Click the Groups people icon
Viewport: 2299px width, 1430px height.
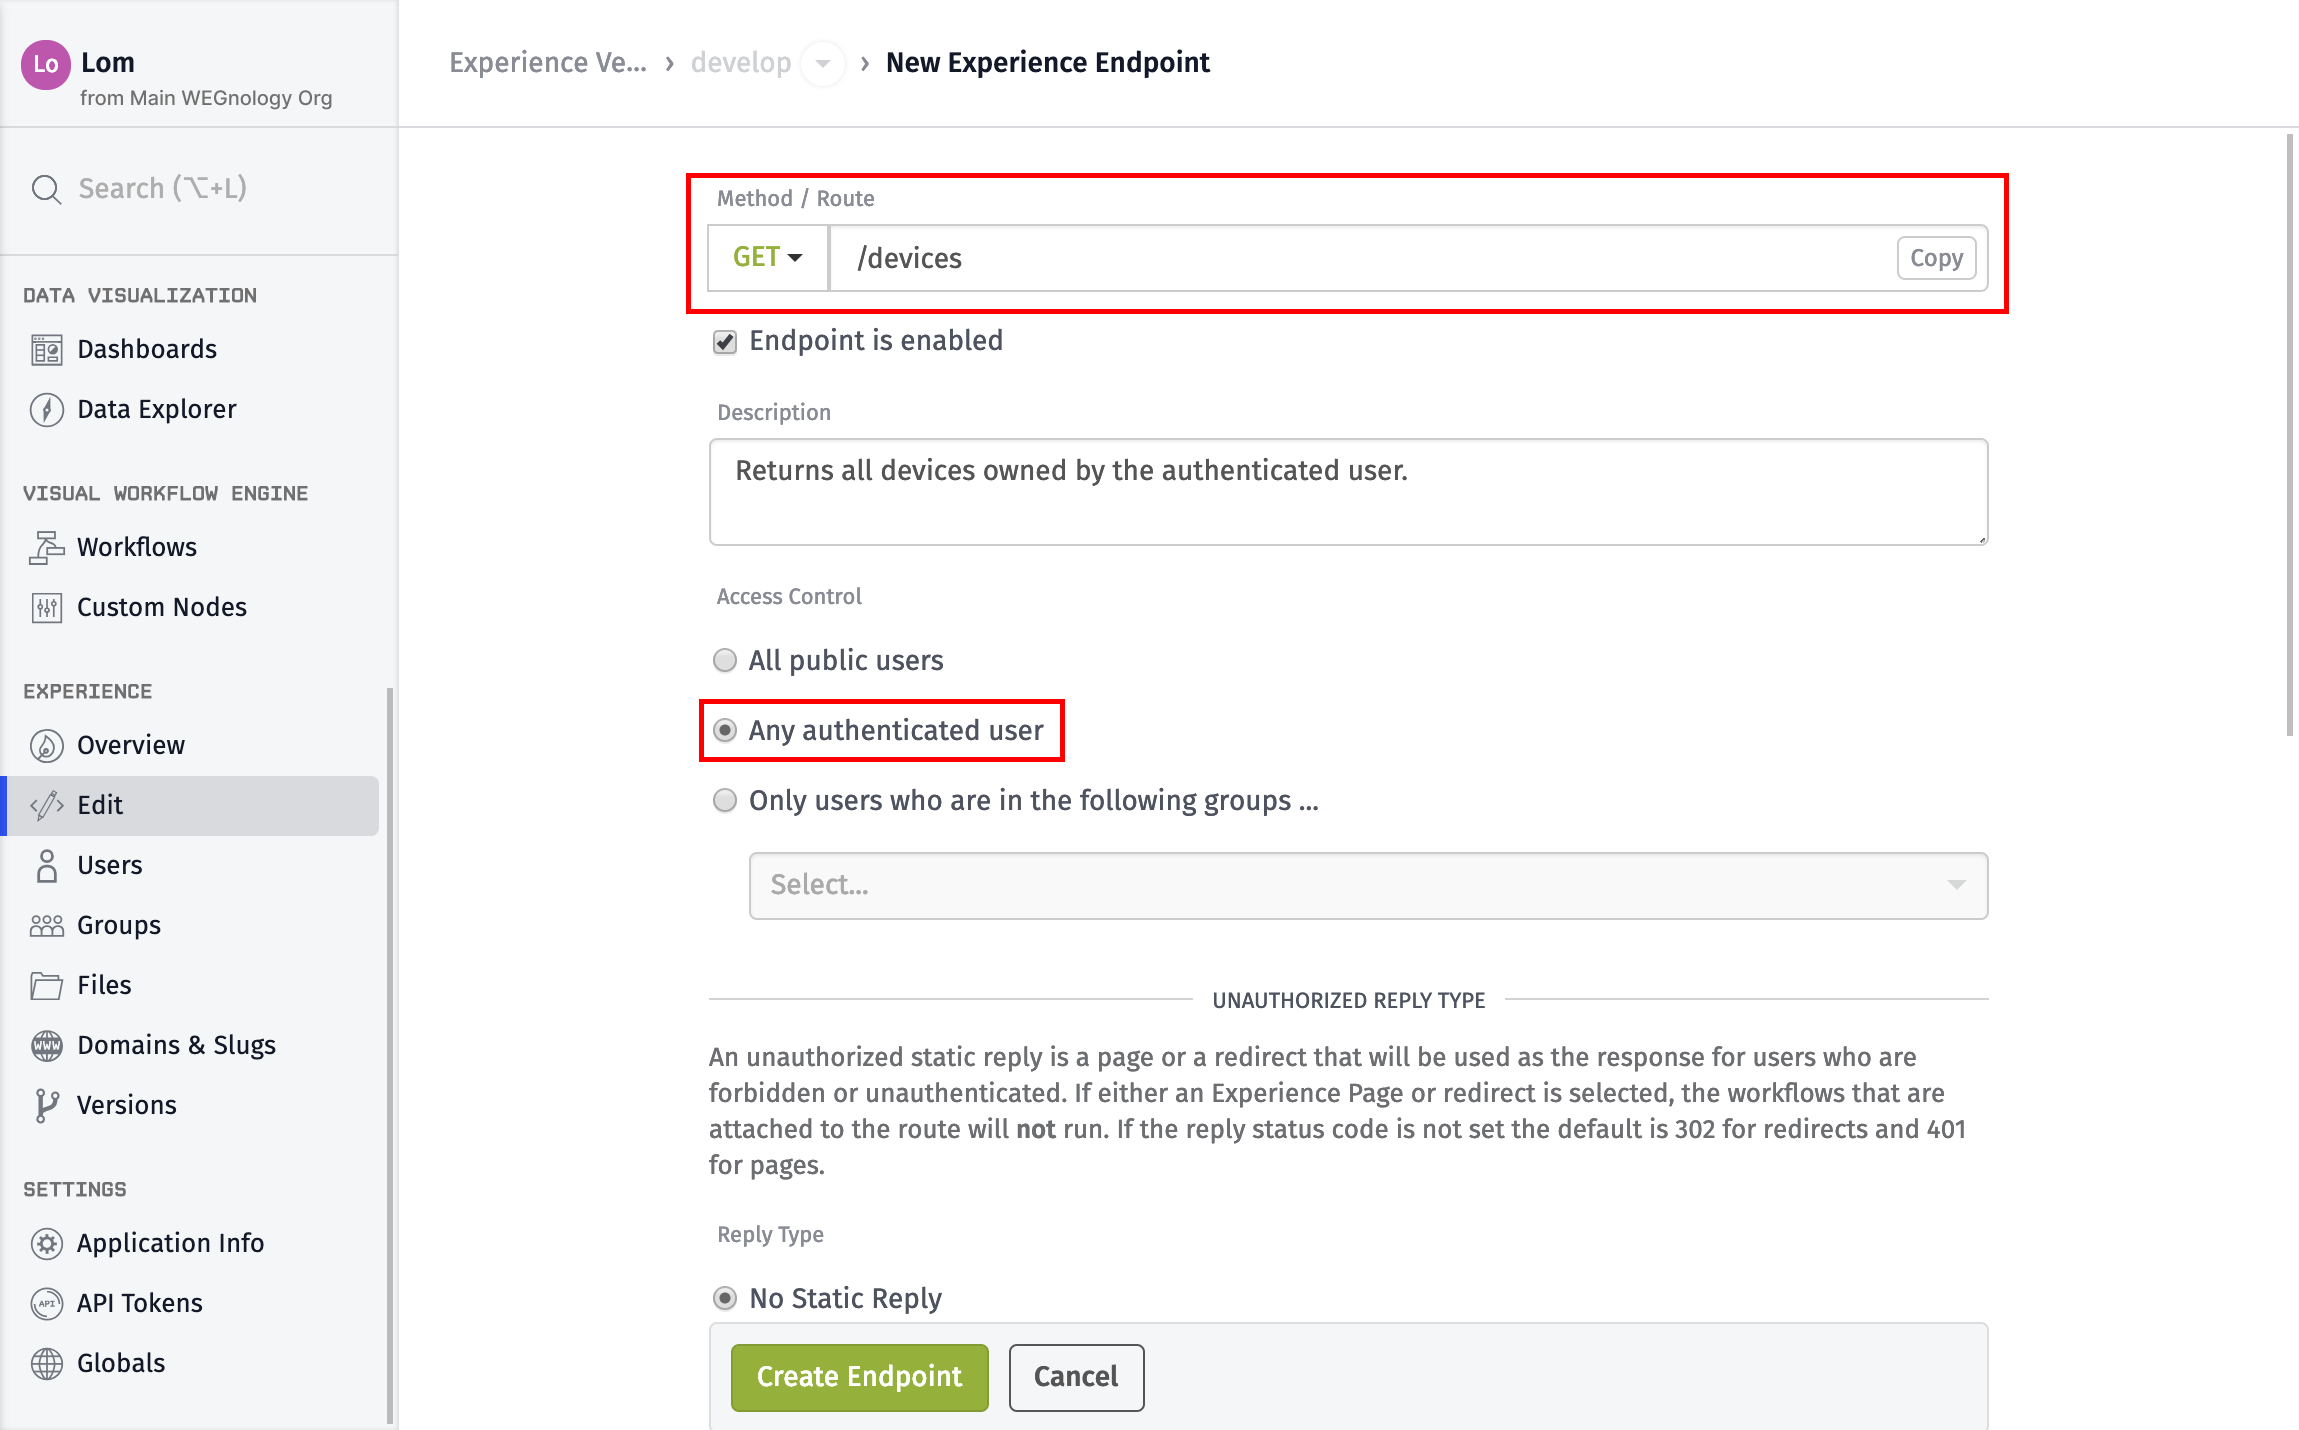46,926
